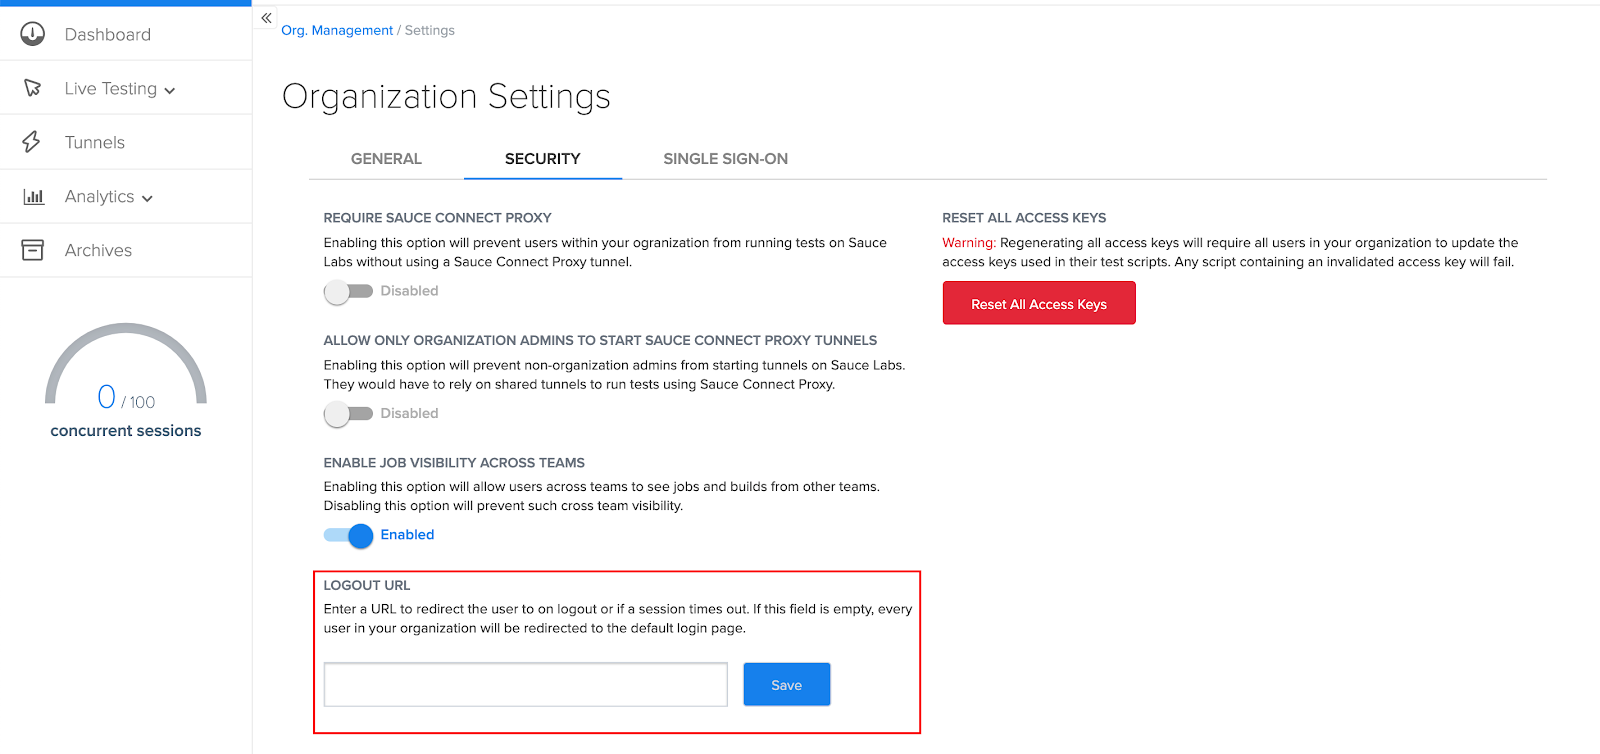Click the Reset All Access Keys button
This screenshot has width=1600, height=754.
[x=1039, y=303]
